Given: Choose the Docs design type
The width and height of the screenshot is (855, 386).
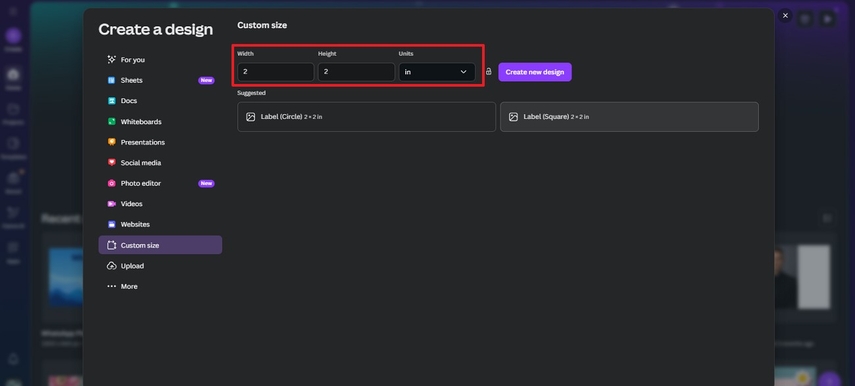Looking at the screenshot, I should coord(160,101).
